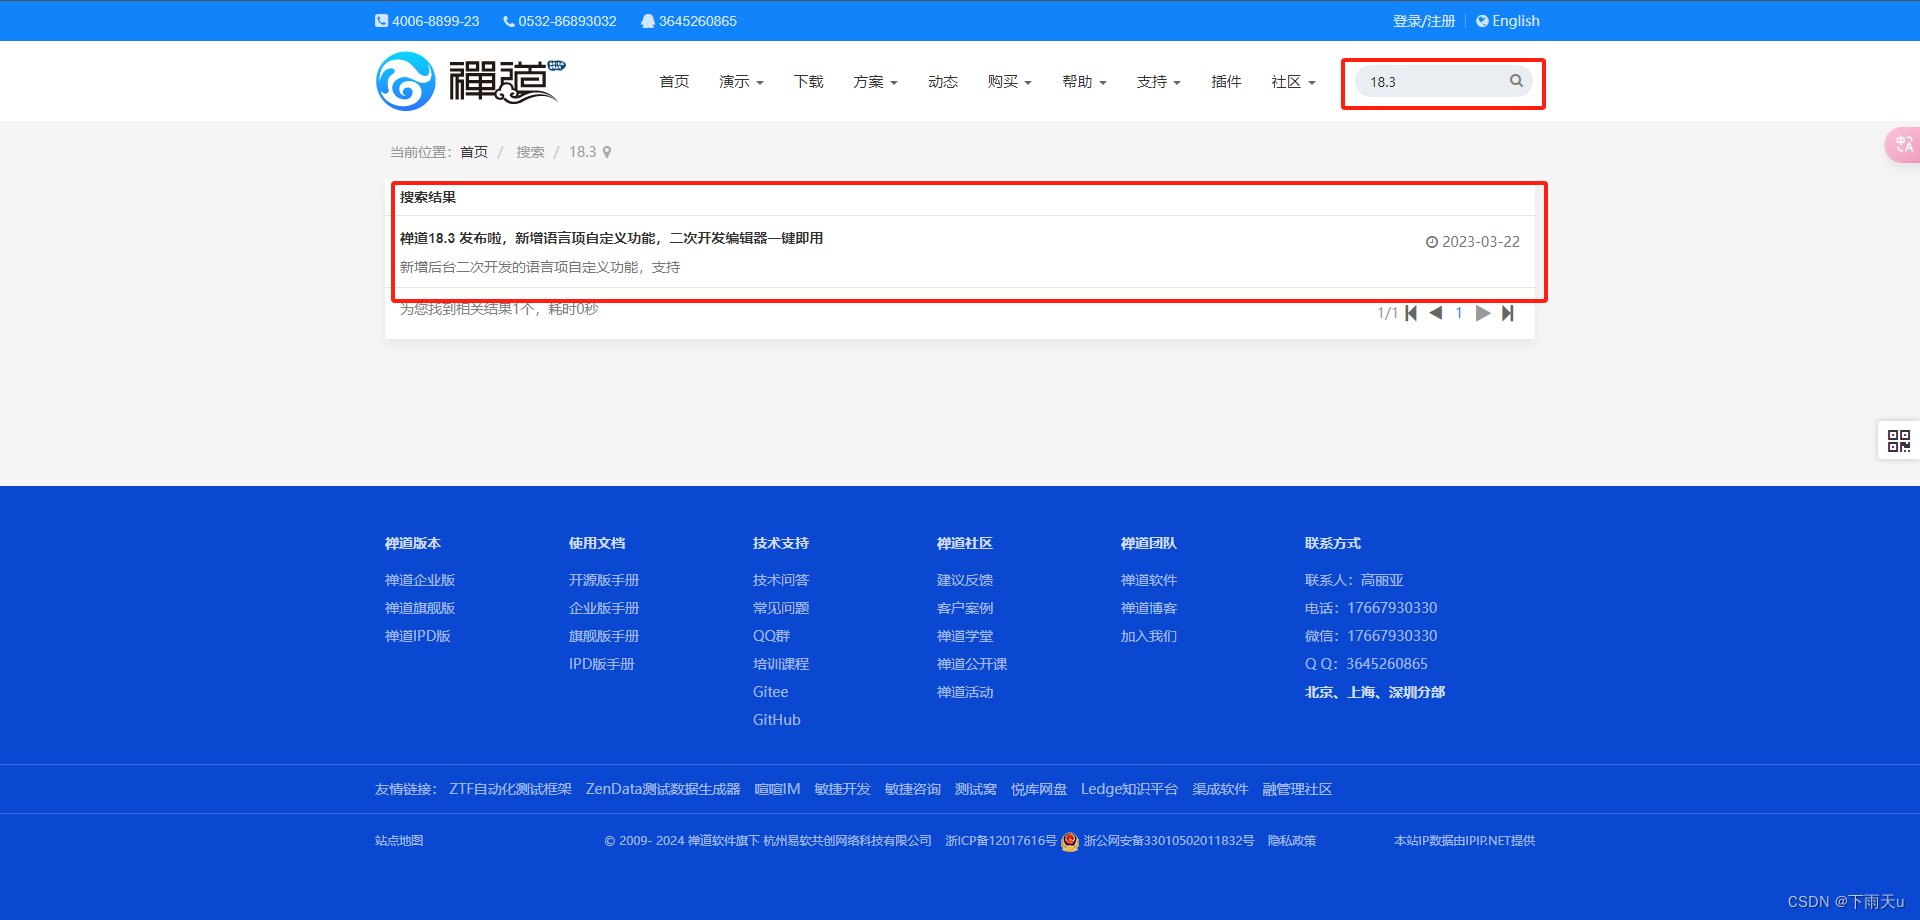
Task: Open the 禅道18.3 发布啦 search result
Action: [x=611, y=238]
